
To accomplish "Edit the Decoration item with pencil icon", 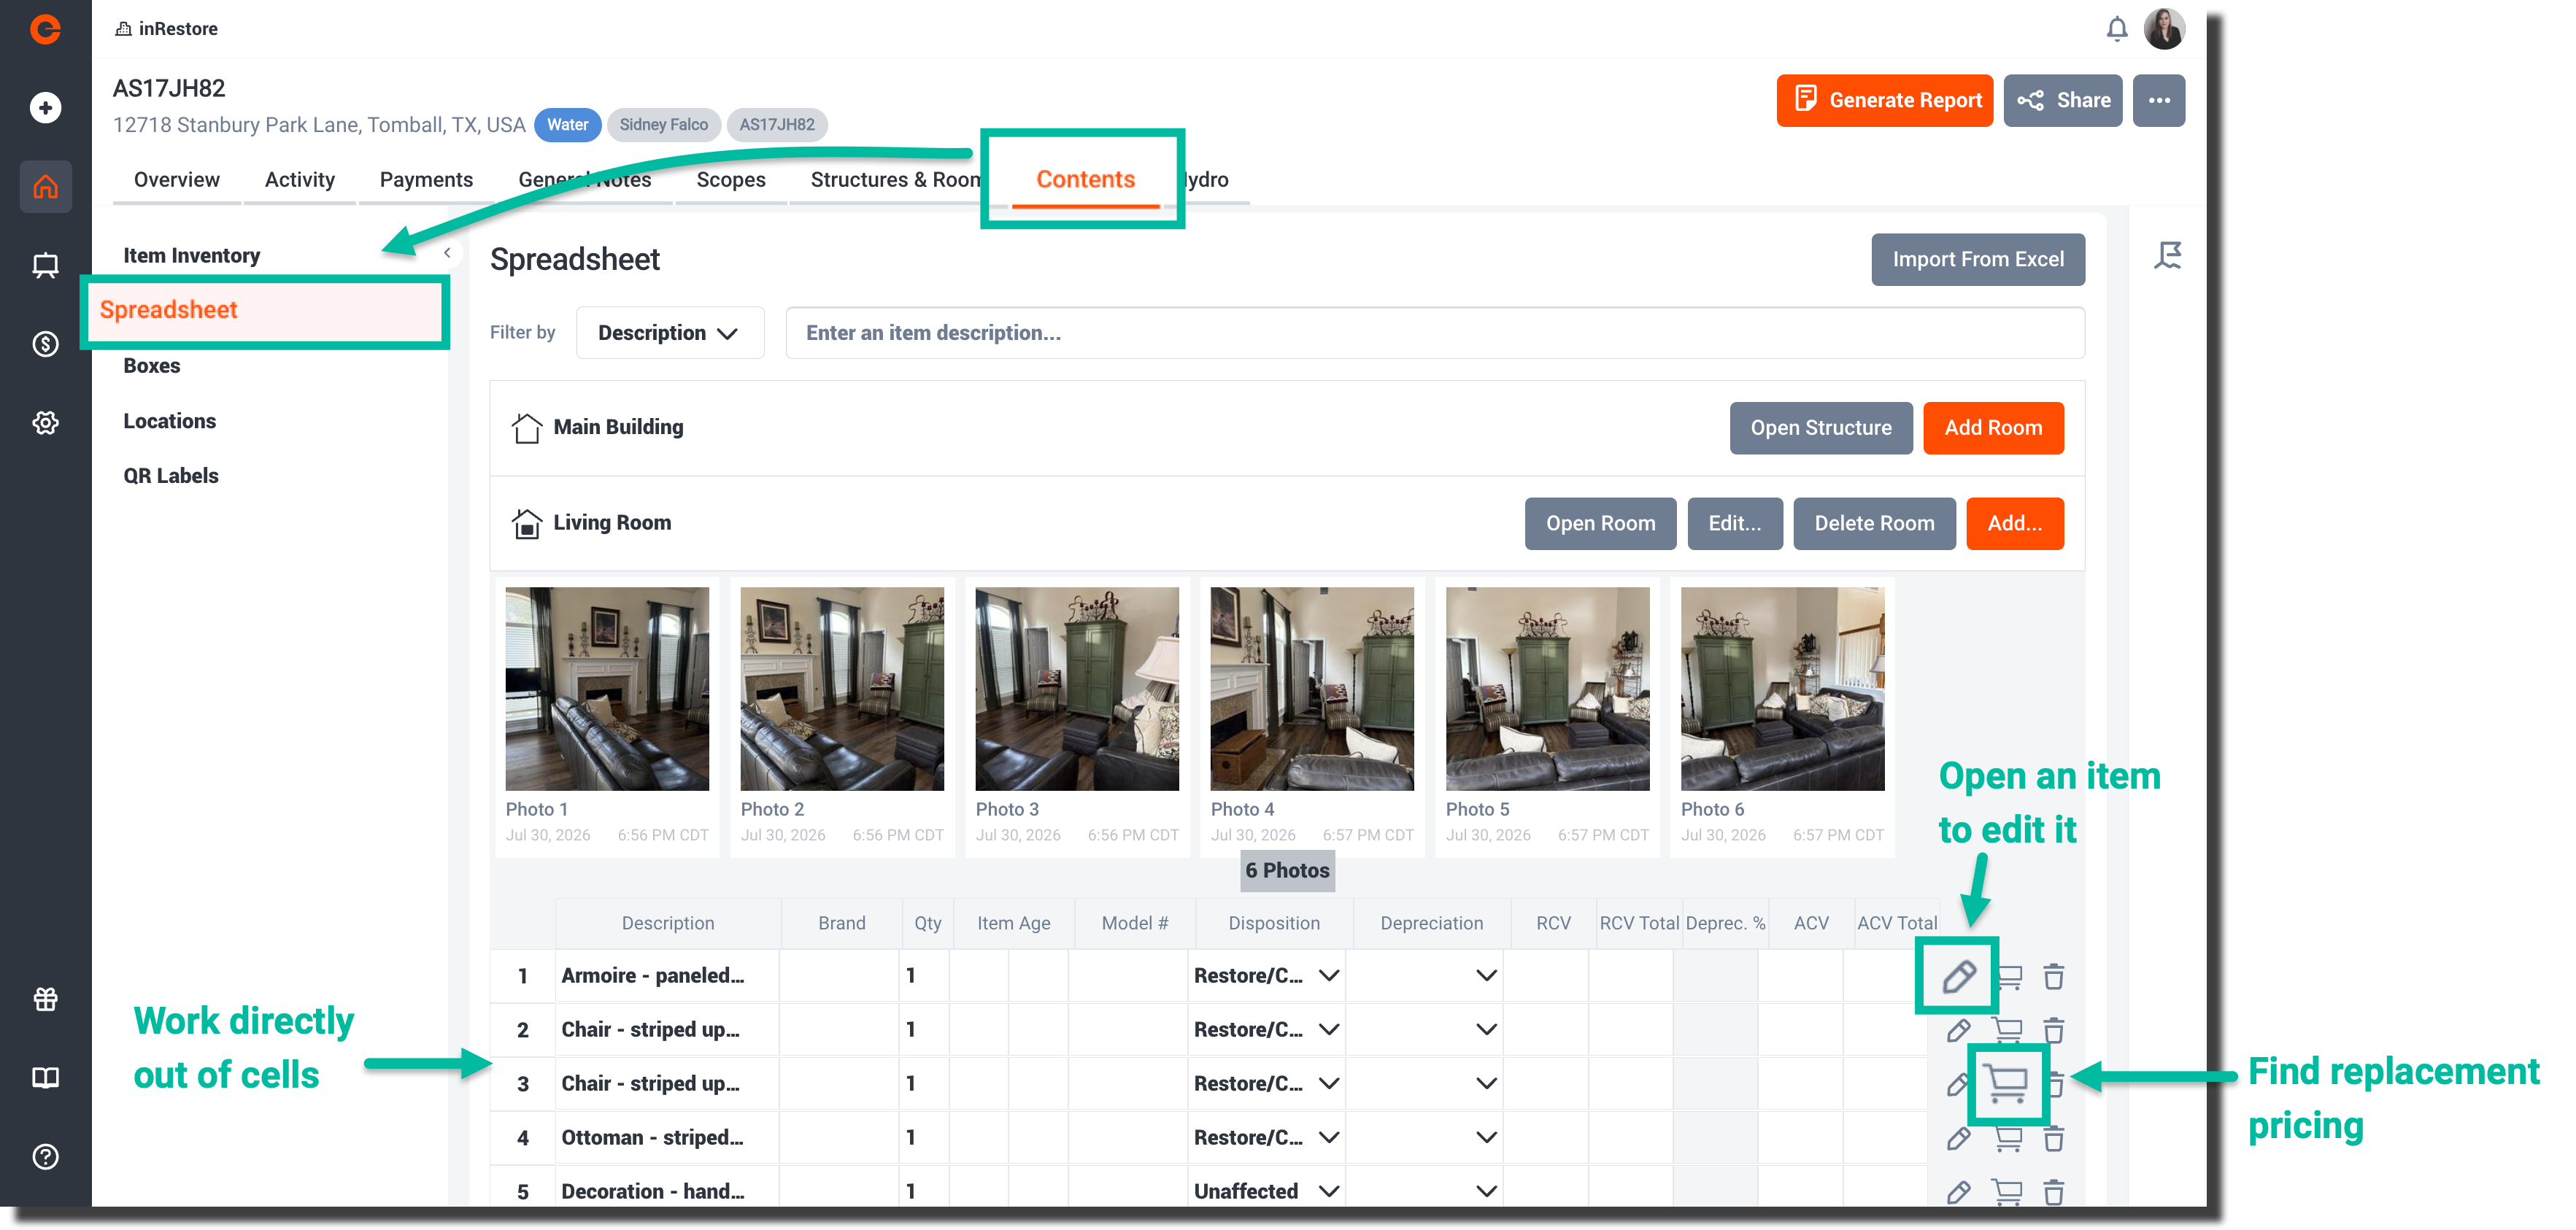I will (x=1958, y=1192).
